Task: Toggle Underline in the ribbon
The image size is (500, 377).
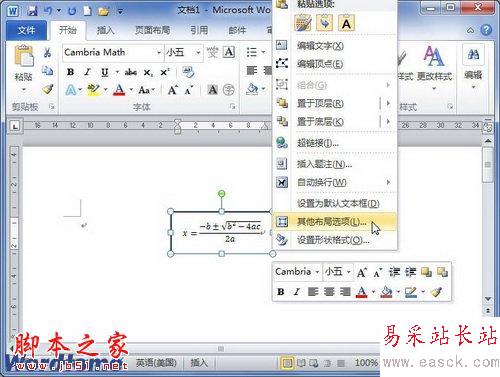Action: (105, 72)
